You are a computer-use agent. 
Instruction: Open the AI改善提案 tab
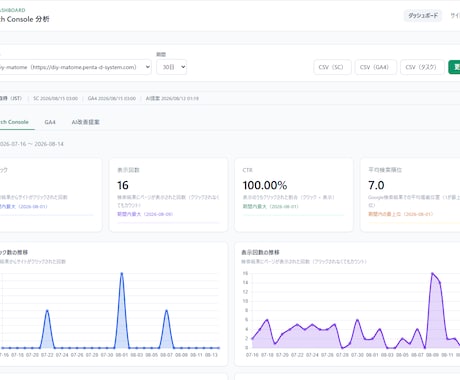[x=86, y=122]
